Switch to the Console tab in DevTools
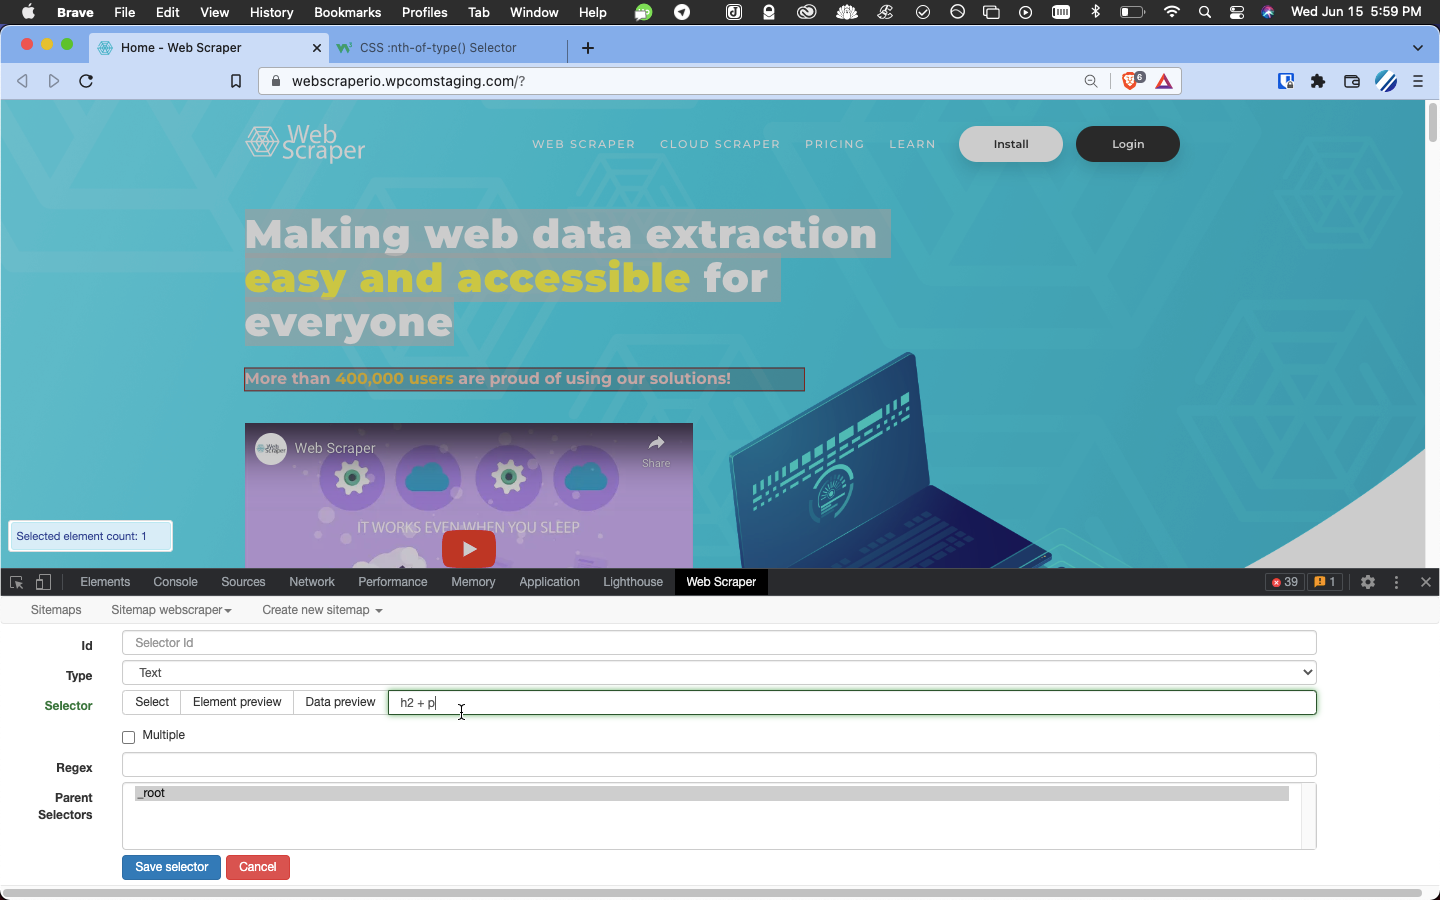Viewport: 1440px width, 900px height. tap(175, 582)
